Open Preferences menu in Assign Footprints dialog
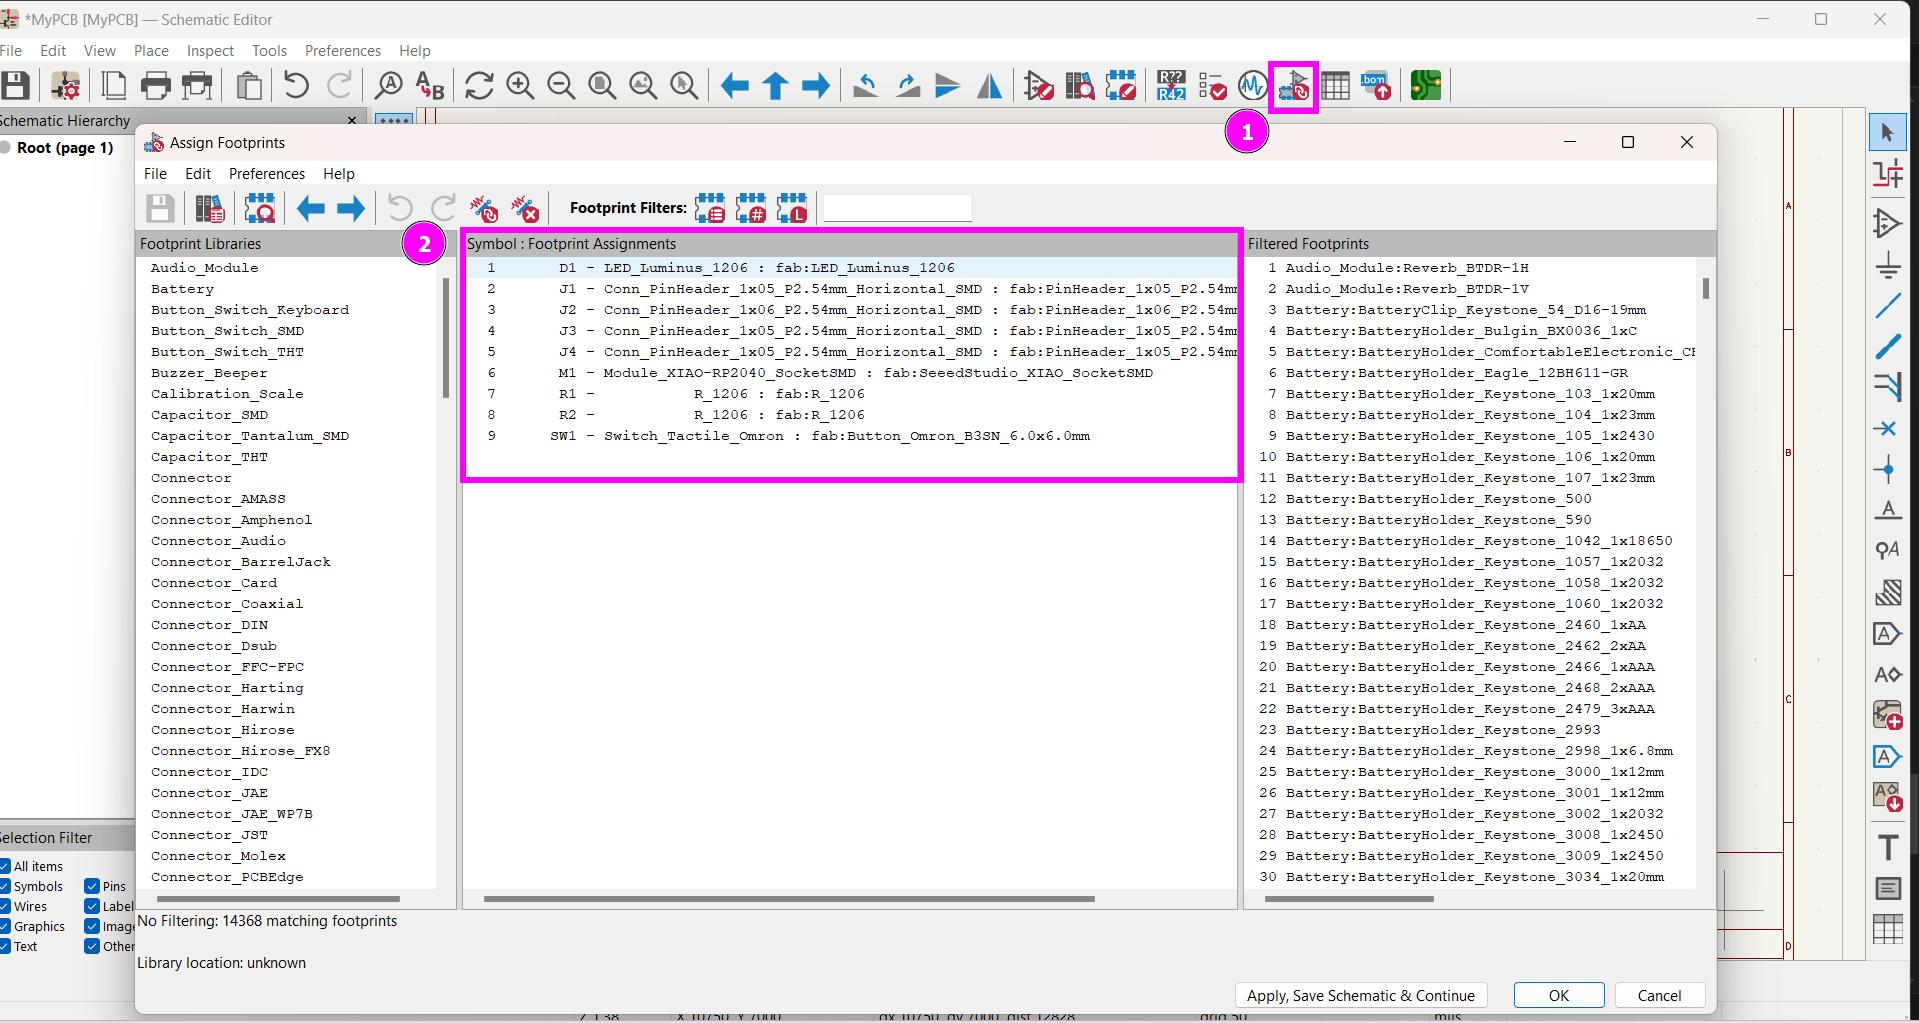This screenshot has height=1023, width=1919. click(x=267, y=174)
